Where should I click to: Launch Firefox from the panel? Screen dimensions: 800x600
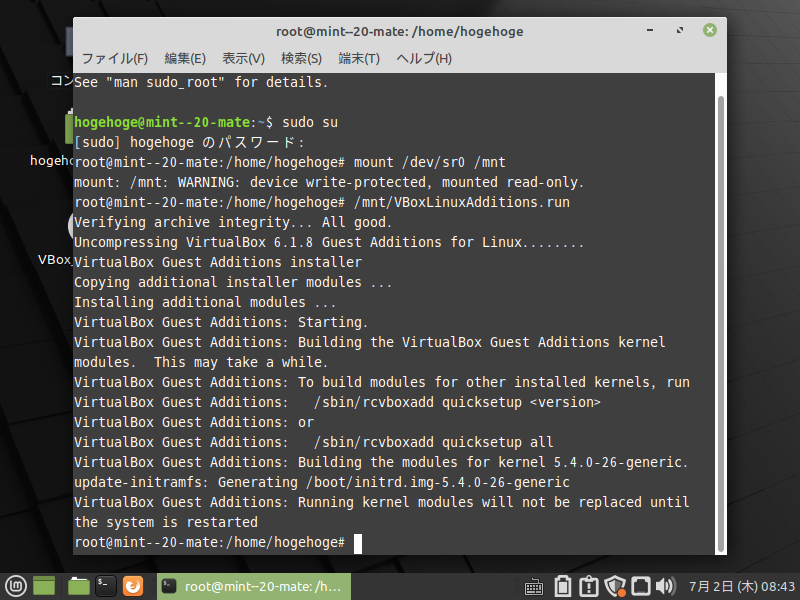coord(133,586)
